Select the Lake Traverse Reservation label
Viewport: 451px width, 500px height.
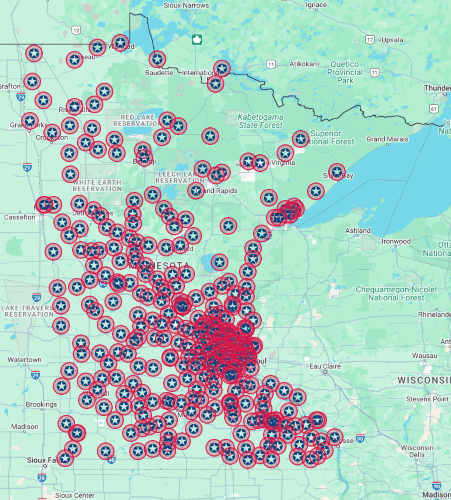point(27,311)
